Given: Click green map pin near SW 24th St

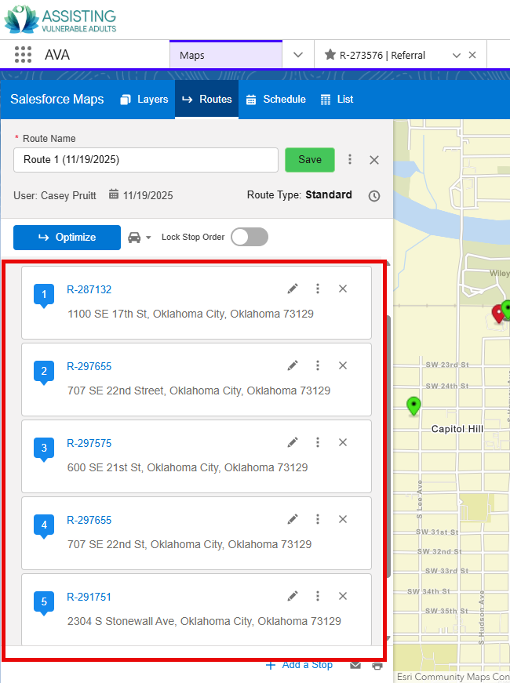Looking at the screenshot, I should [414, 406].
